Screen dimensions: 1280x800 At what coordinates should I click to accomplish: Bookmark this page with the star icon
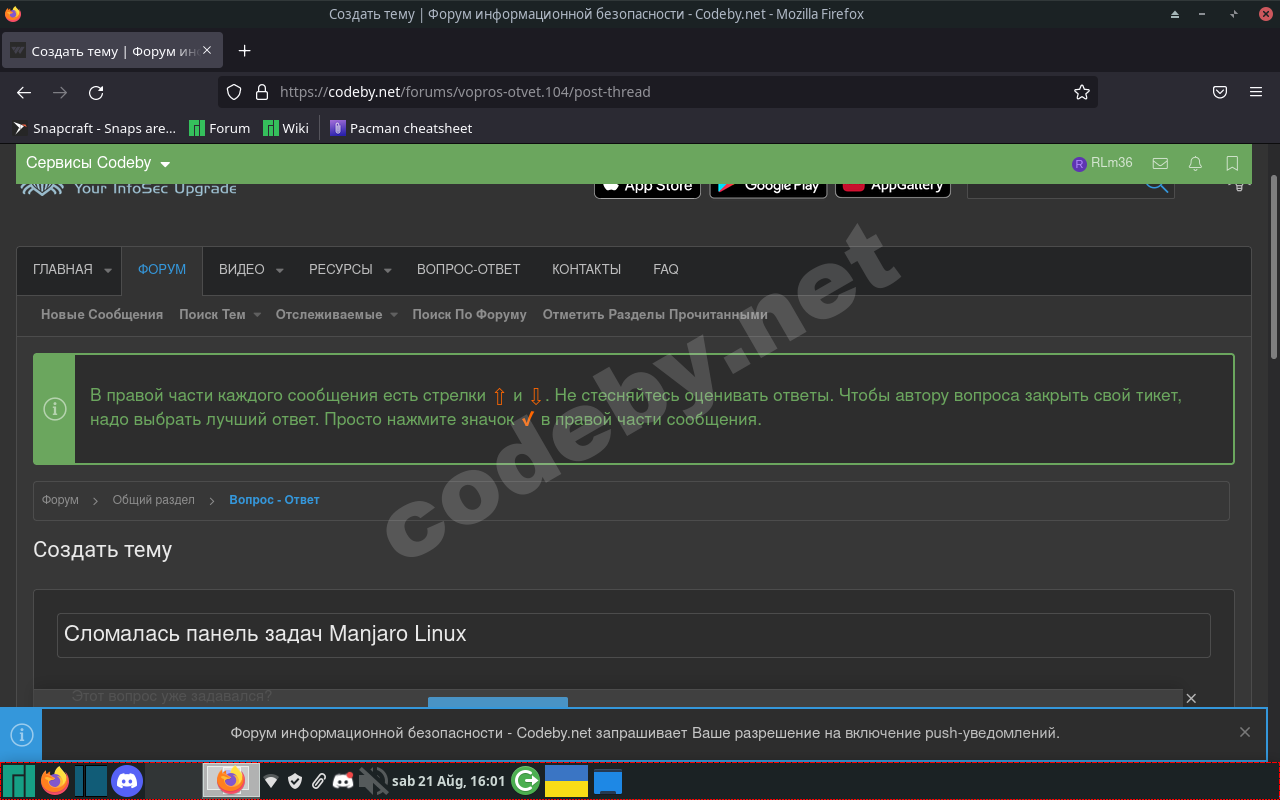[x=1081, y=92]
